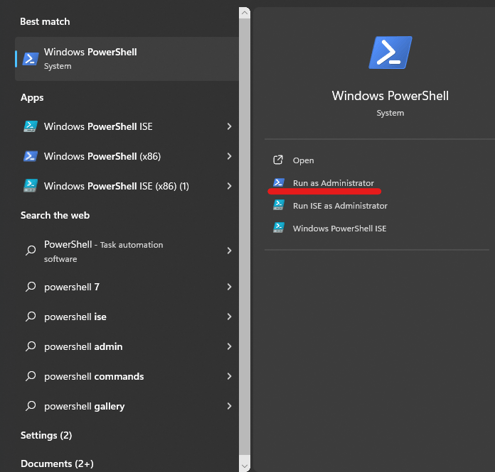495x472 pixels.
Task: Click the Run as Administrator icon
Action: coord(279,182)
